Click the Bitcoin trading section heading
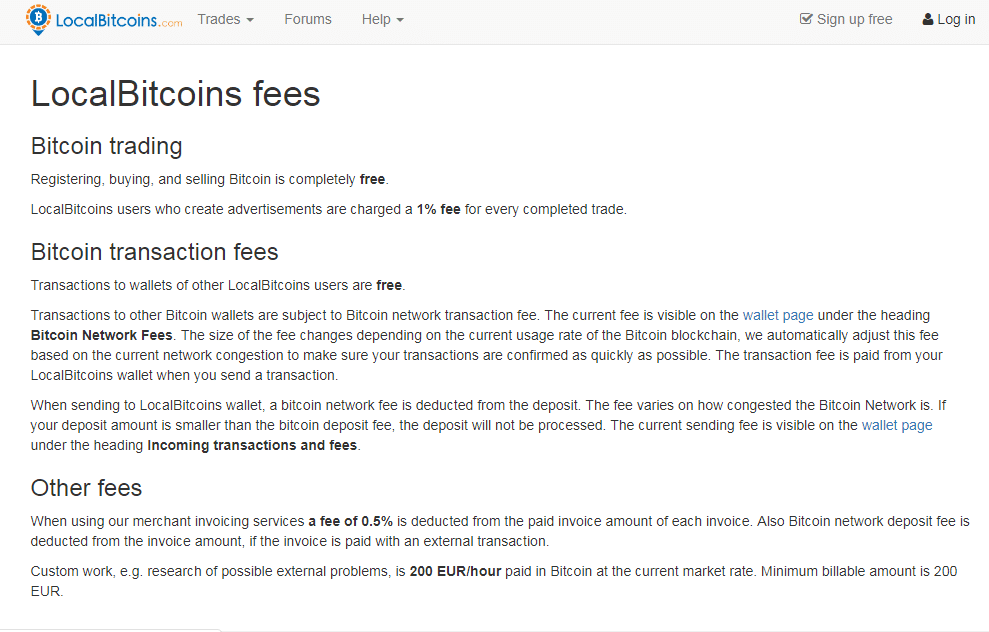This screenshot has width=989, height=632. click(107, 146)
